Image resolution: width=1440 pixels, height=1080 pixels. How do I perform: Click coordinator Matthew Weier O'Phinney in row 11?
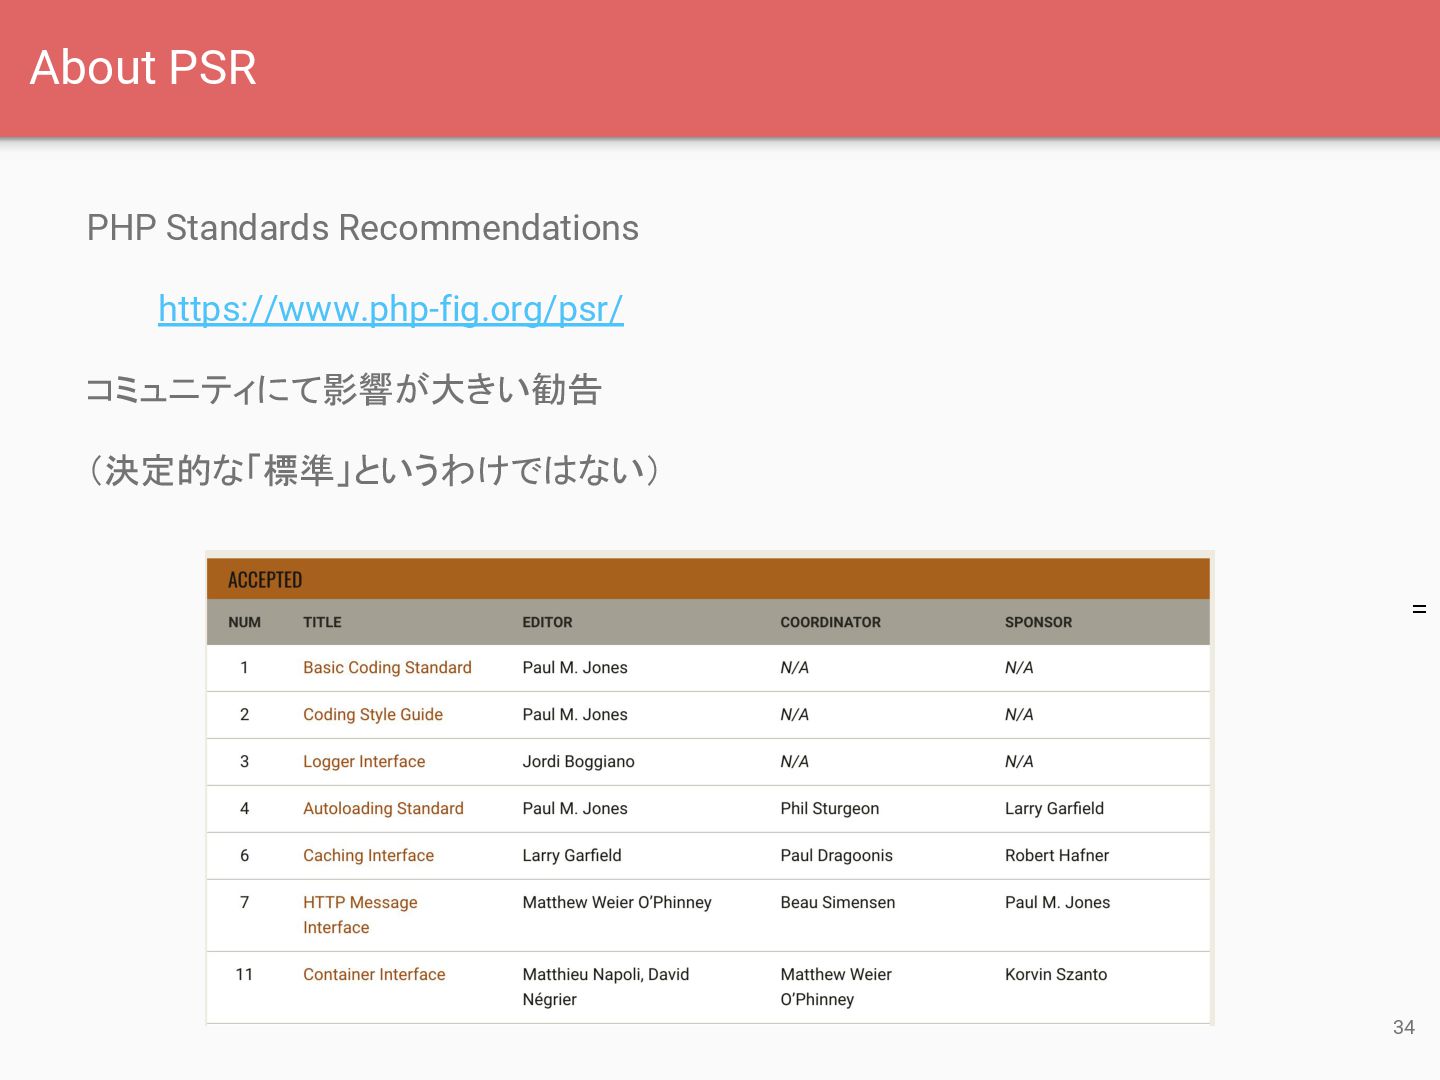[836, 986]
